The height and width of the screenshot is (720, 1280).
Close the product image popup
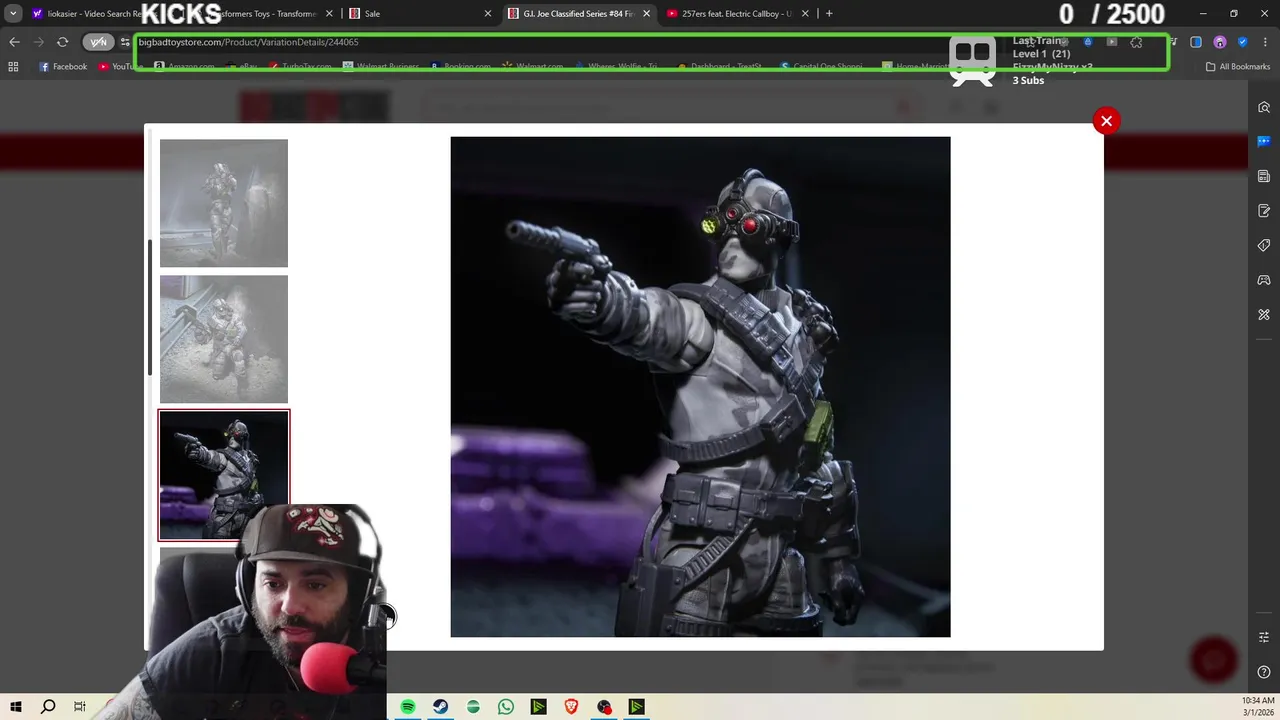(x=1106, y=121)
